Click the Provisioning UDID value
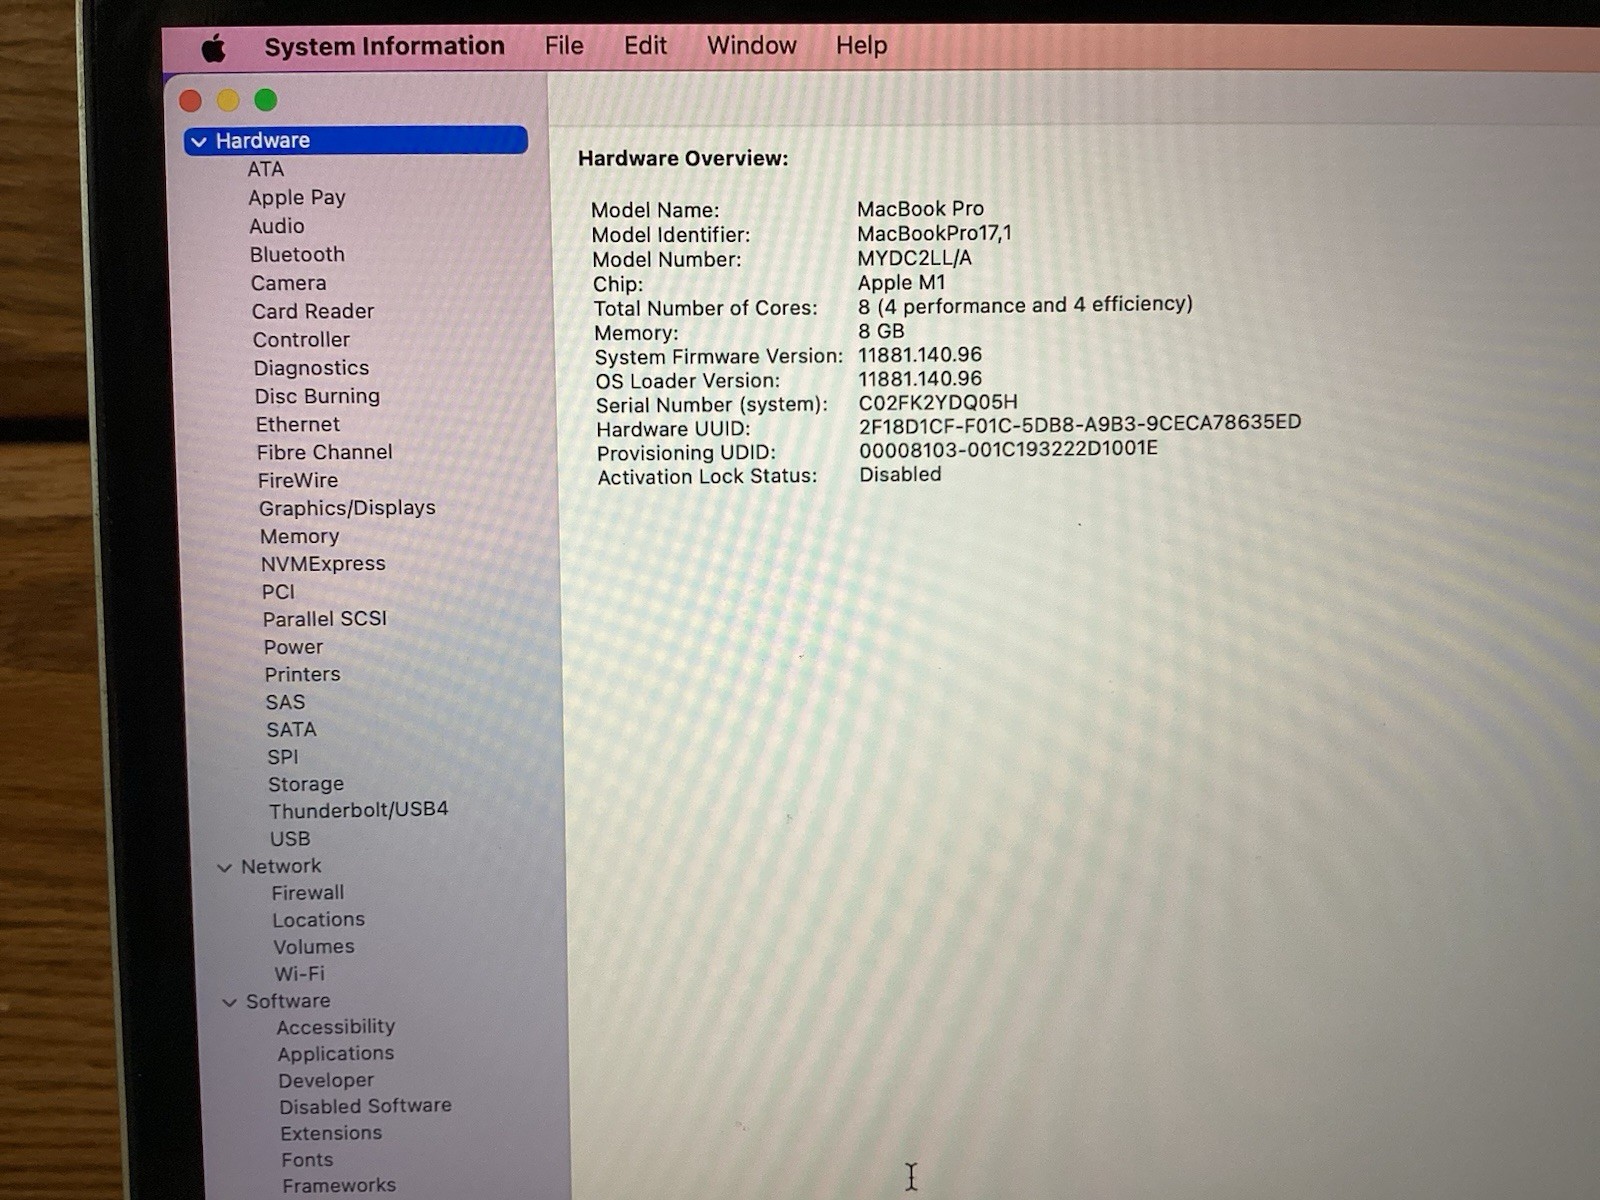This screenshot has height=1200, width=1600. [x=1008, y=449]
